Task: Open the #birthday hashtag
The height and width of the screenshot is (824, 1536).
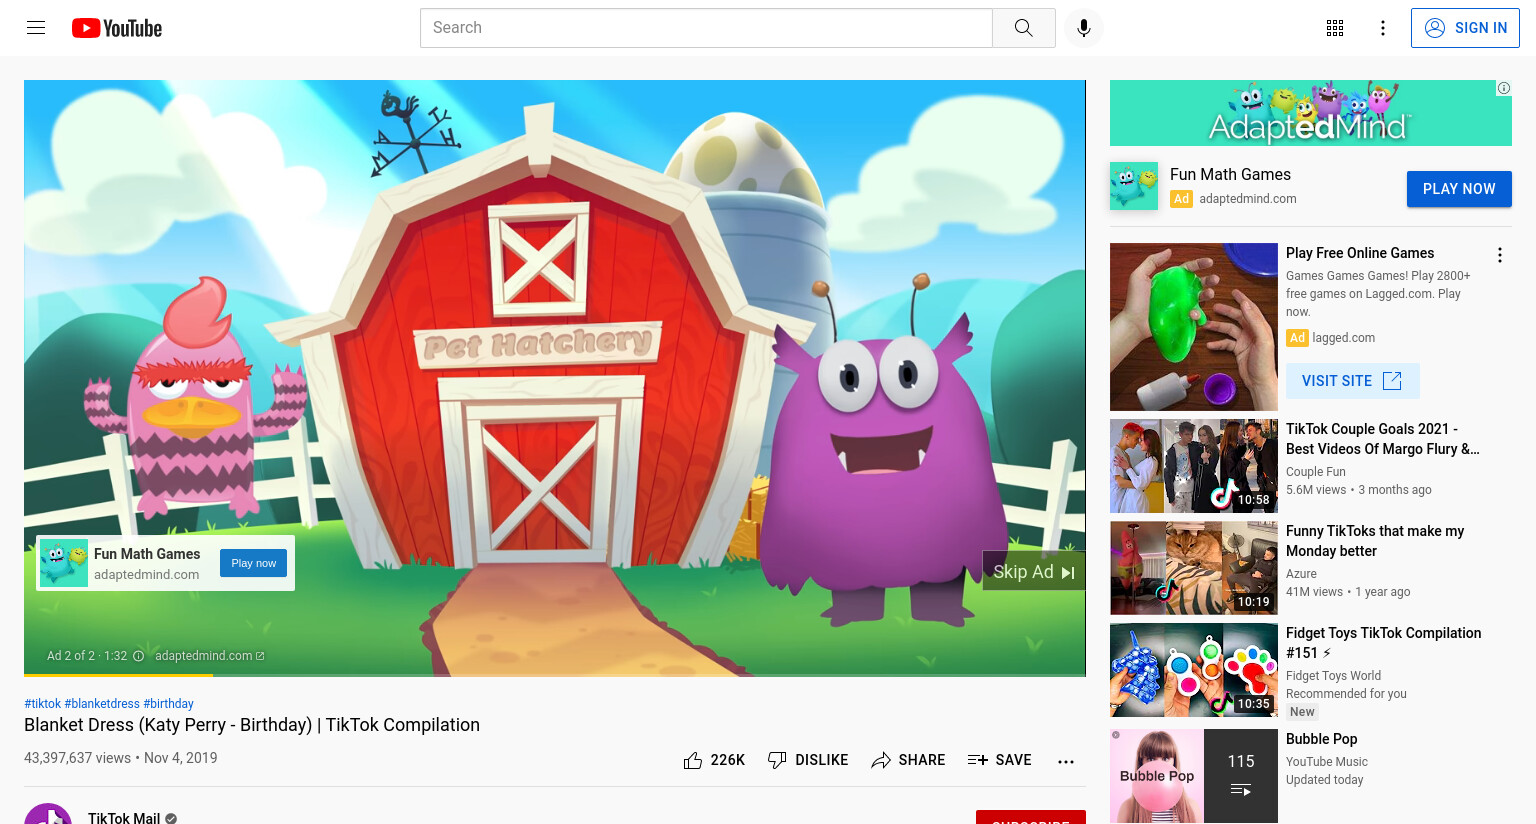Action: (x=168, y=704)
